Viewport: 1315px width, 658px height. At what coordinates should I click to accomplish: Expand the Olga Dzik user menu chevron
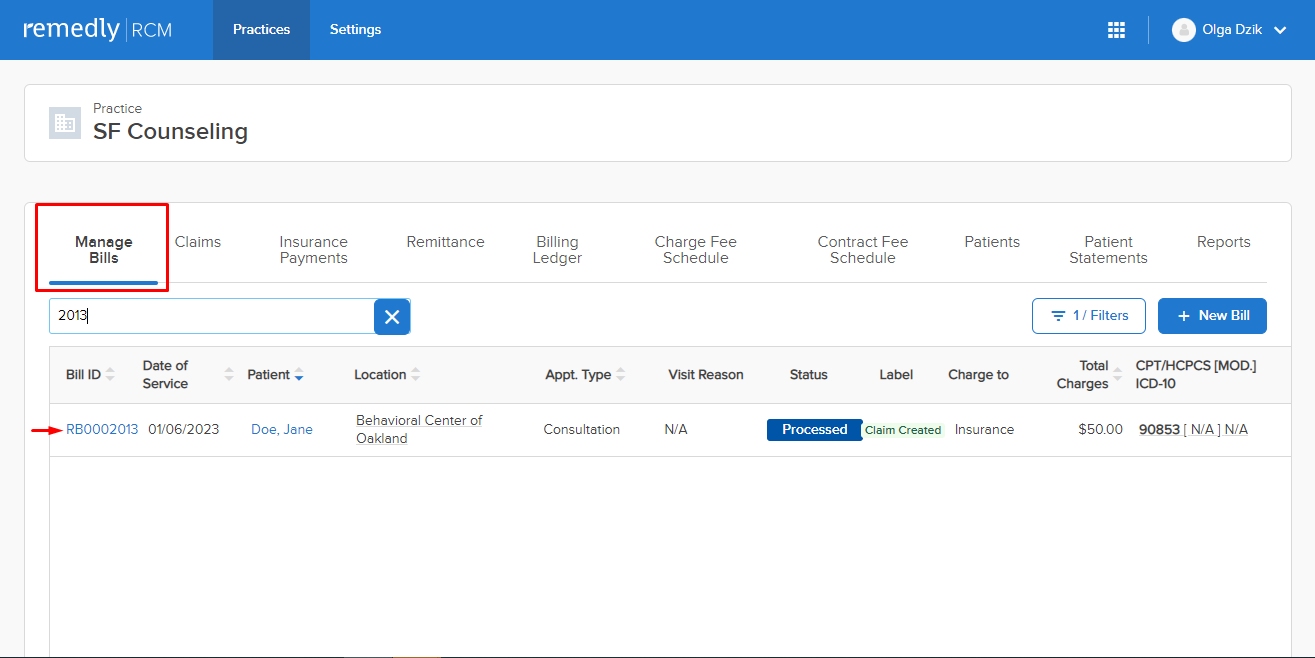1280,30
